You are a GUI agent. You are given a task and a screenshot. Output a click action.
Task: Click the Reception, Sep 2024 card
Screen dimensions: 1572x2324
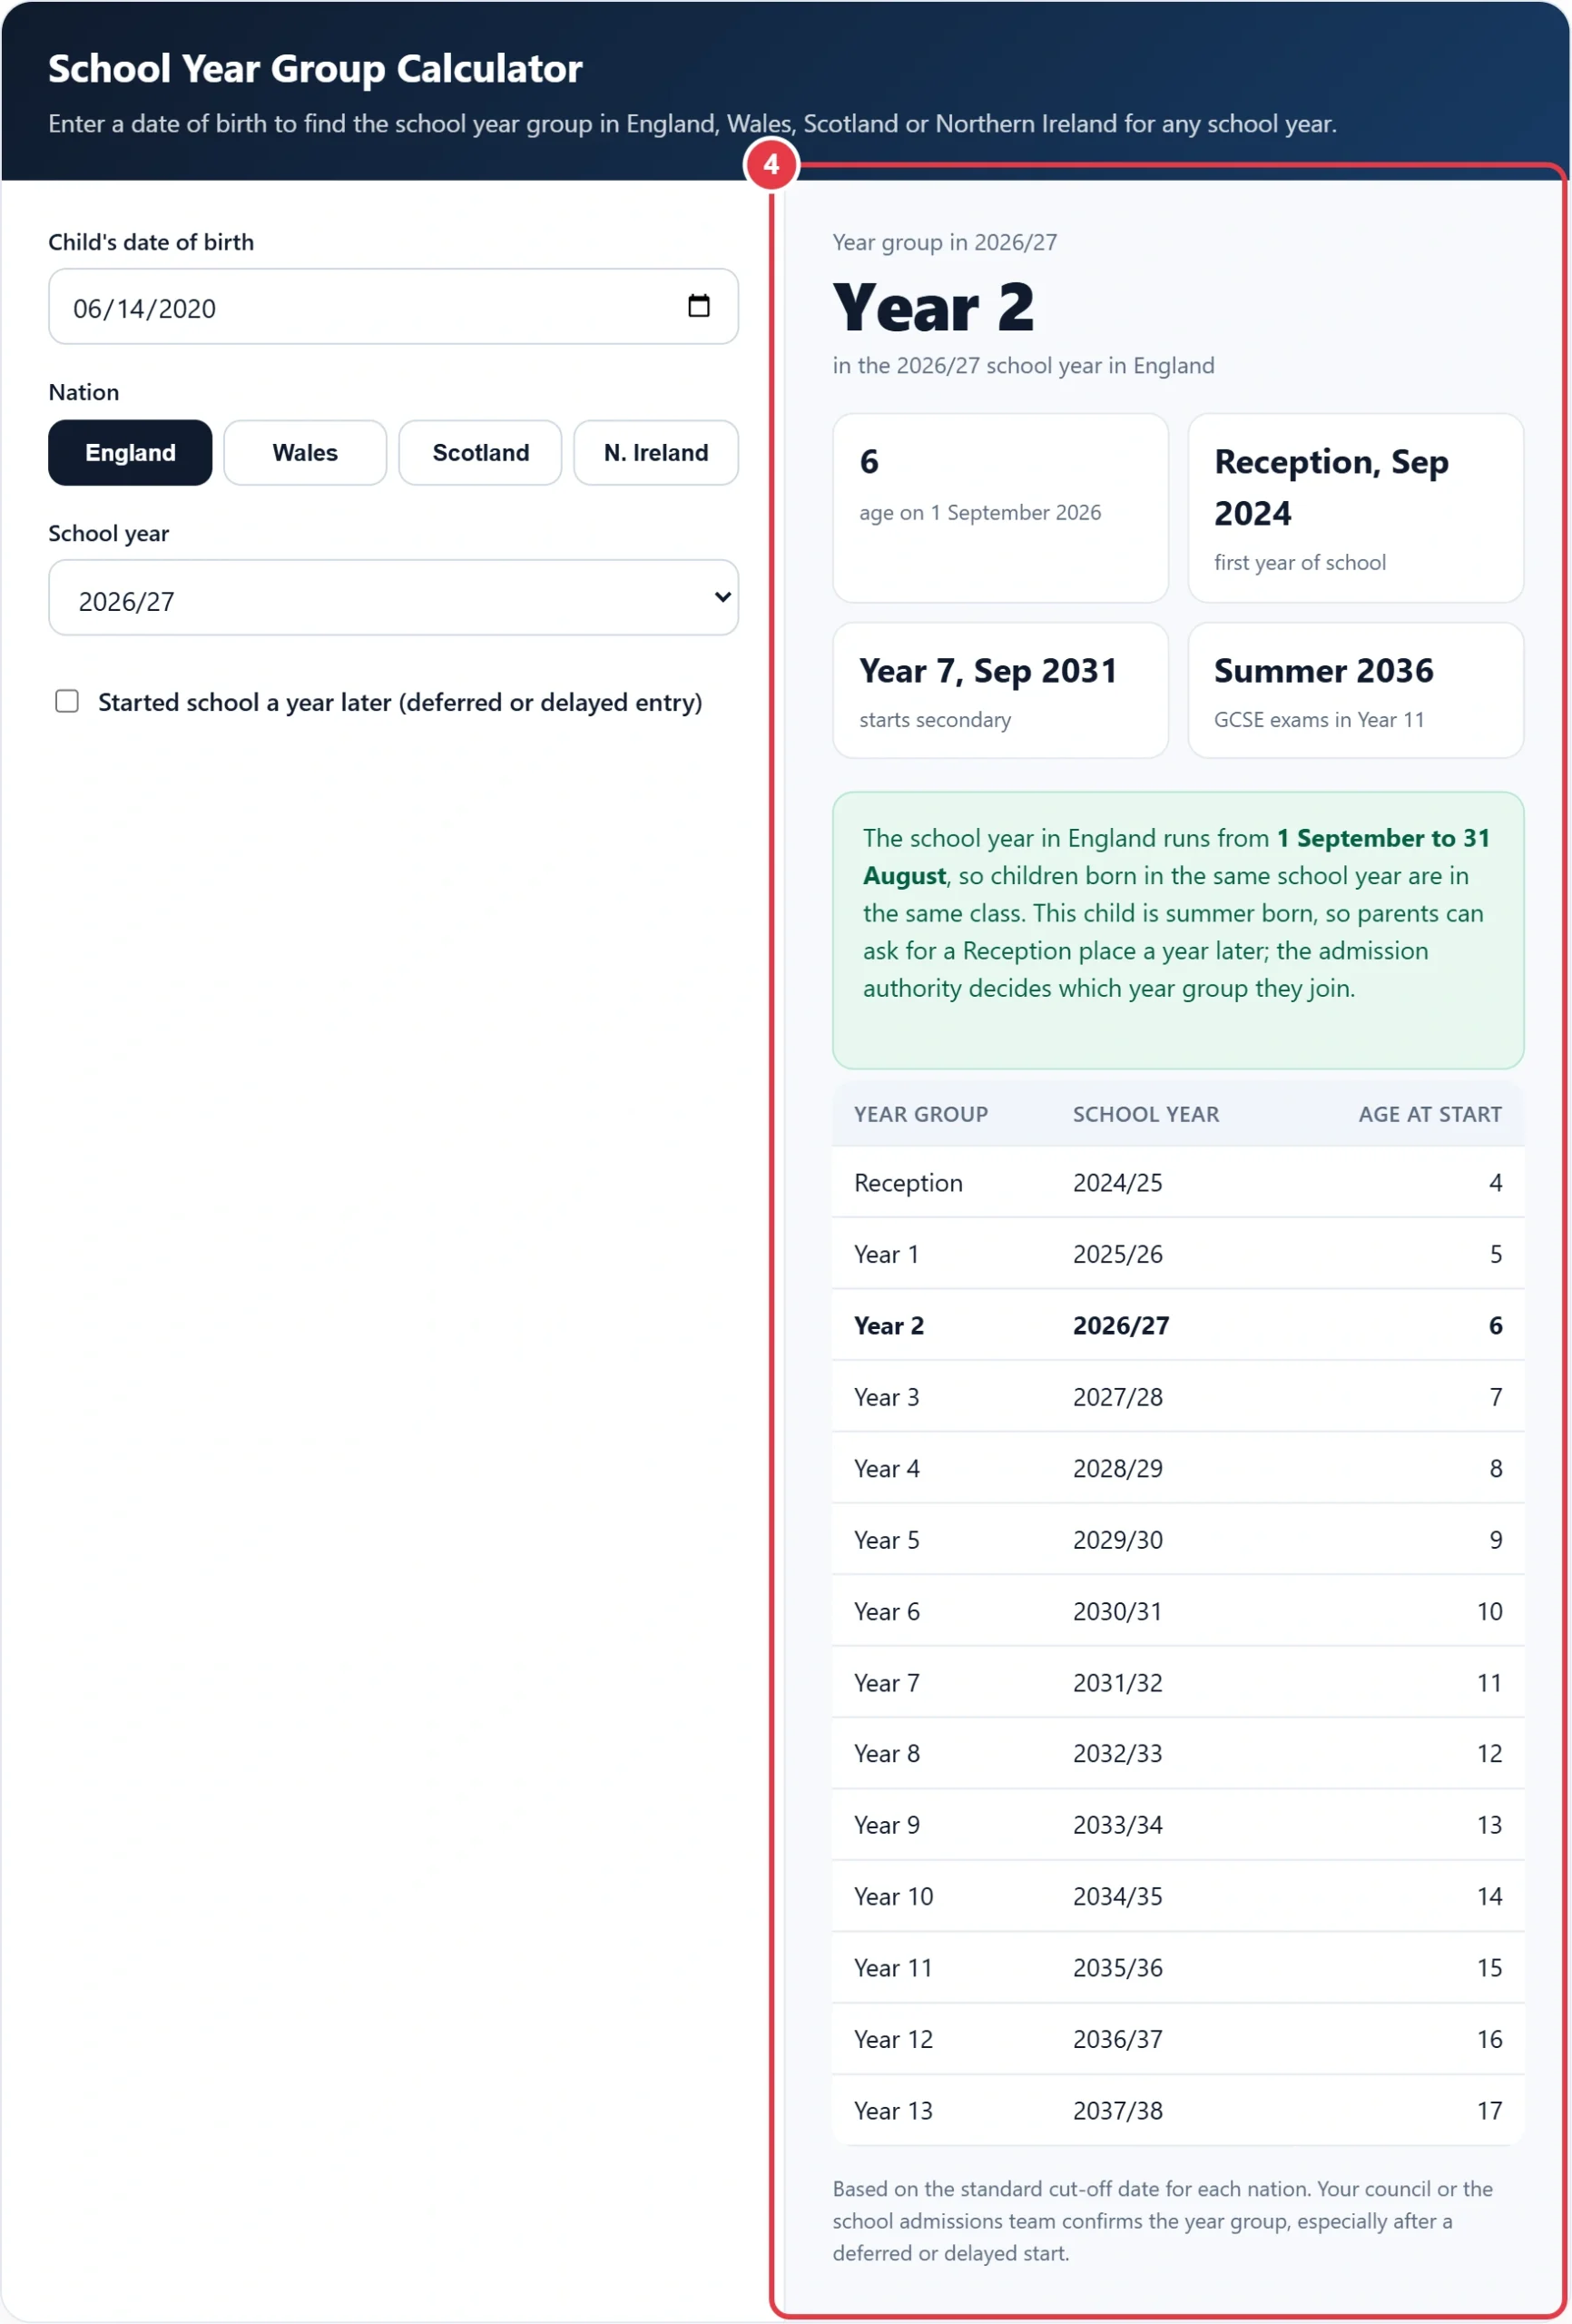point(1355,509)
